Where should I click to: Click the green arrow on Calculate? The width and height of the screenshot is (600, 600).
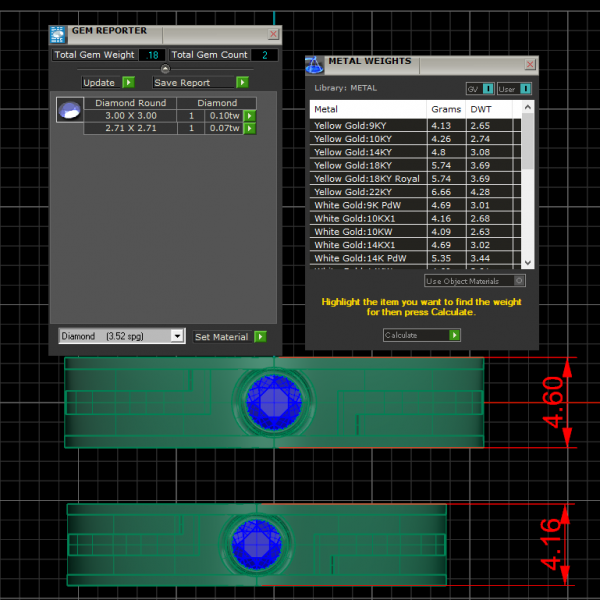[454, 335]
